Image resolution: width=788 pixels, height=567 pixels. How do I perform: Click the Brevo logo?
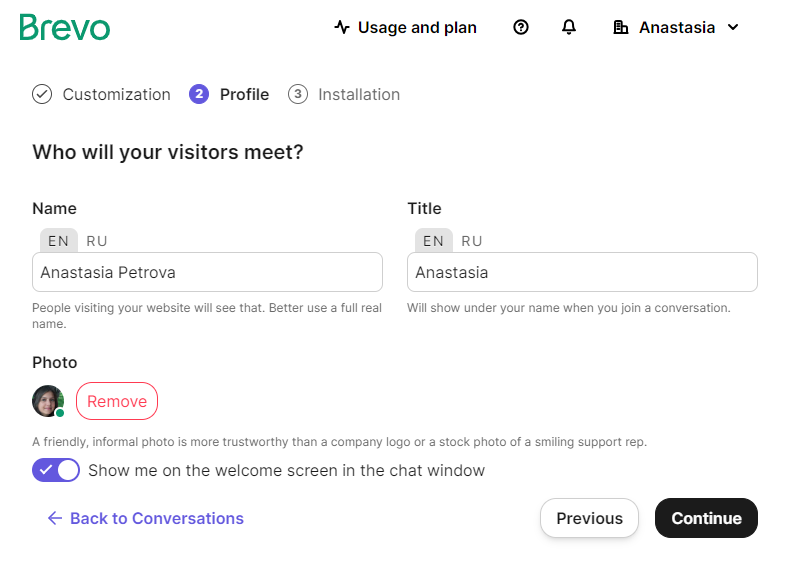[x=64, y=27]
